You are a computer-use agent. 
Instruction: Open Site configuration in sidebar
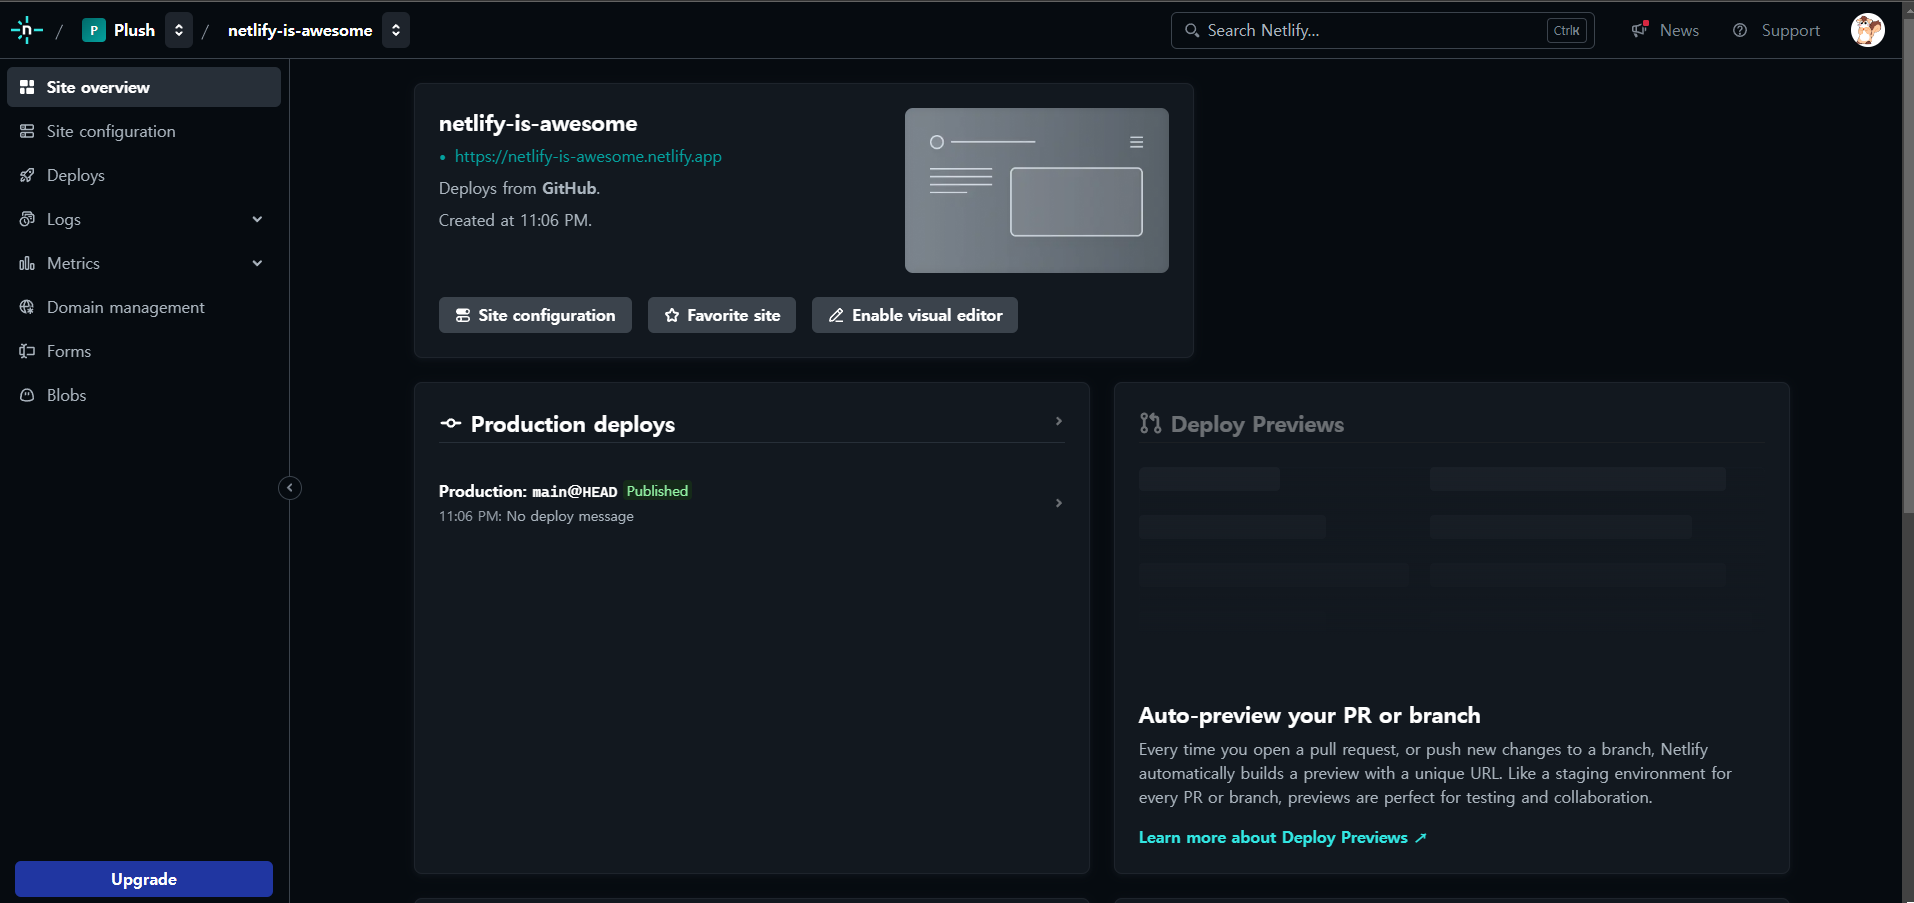(144, 131)
